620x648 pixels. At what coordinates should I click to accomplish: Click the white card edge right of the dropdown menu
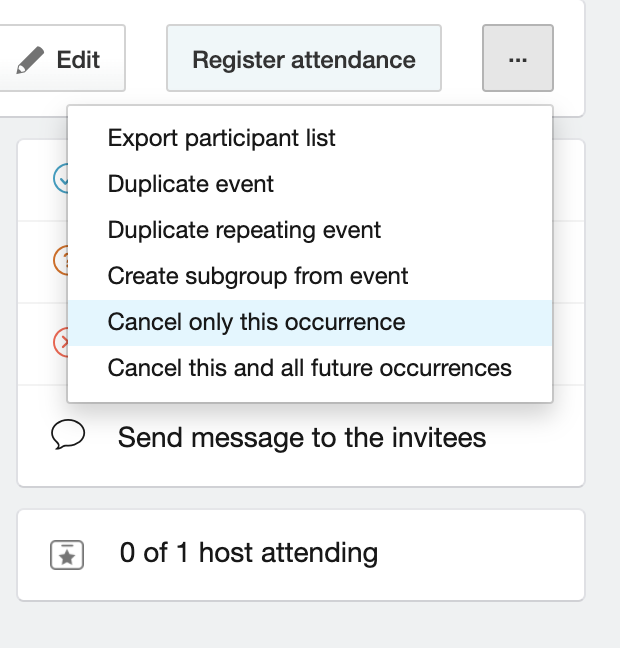[569, 264]
